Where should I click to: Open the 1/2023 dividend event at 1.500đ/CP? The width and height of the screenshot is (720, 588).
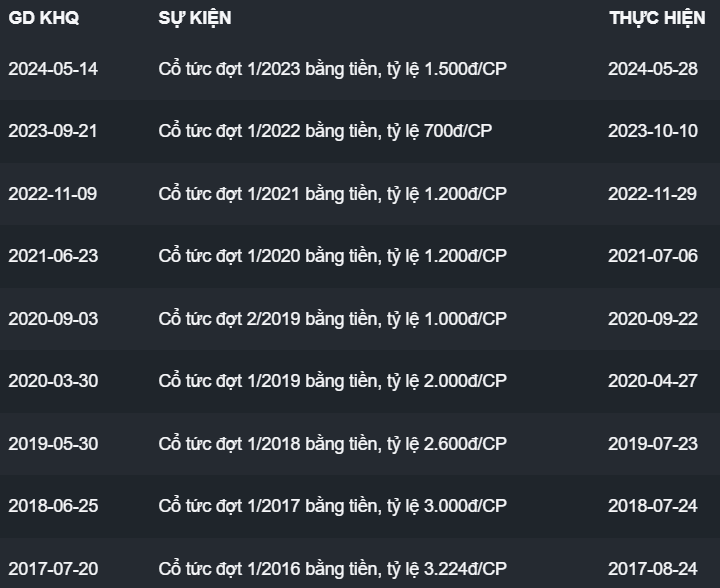(332, 69)
